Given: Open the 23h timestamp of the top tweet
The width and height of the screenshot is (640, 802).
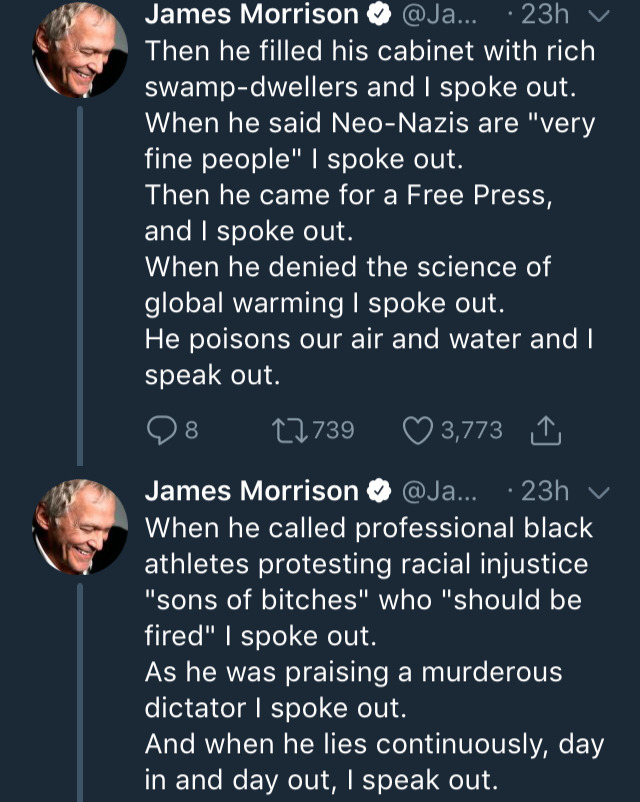Looking at the screenshot, I should click(547, 15).
